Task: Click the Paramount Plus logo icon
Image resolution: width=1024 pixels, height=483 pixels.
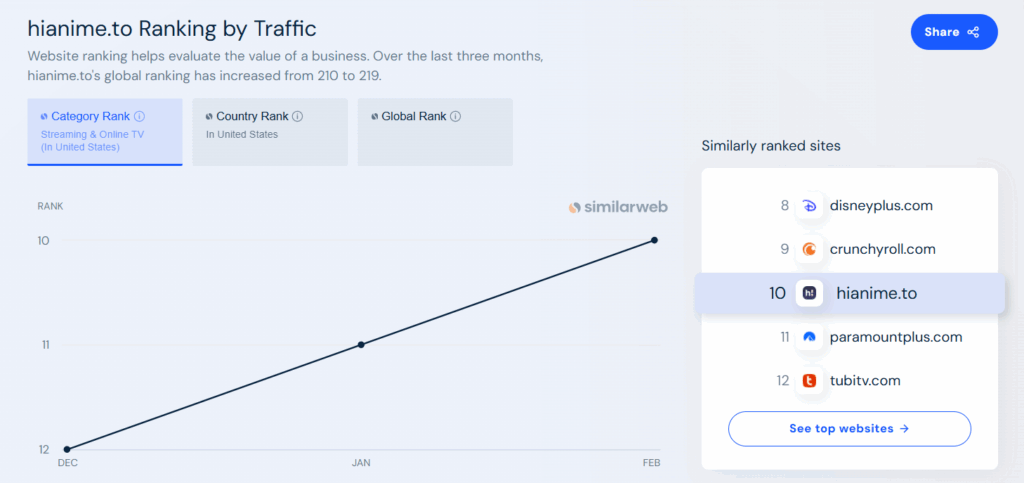Action: tap(810, 337)
